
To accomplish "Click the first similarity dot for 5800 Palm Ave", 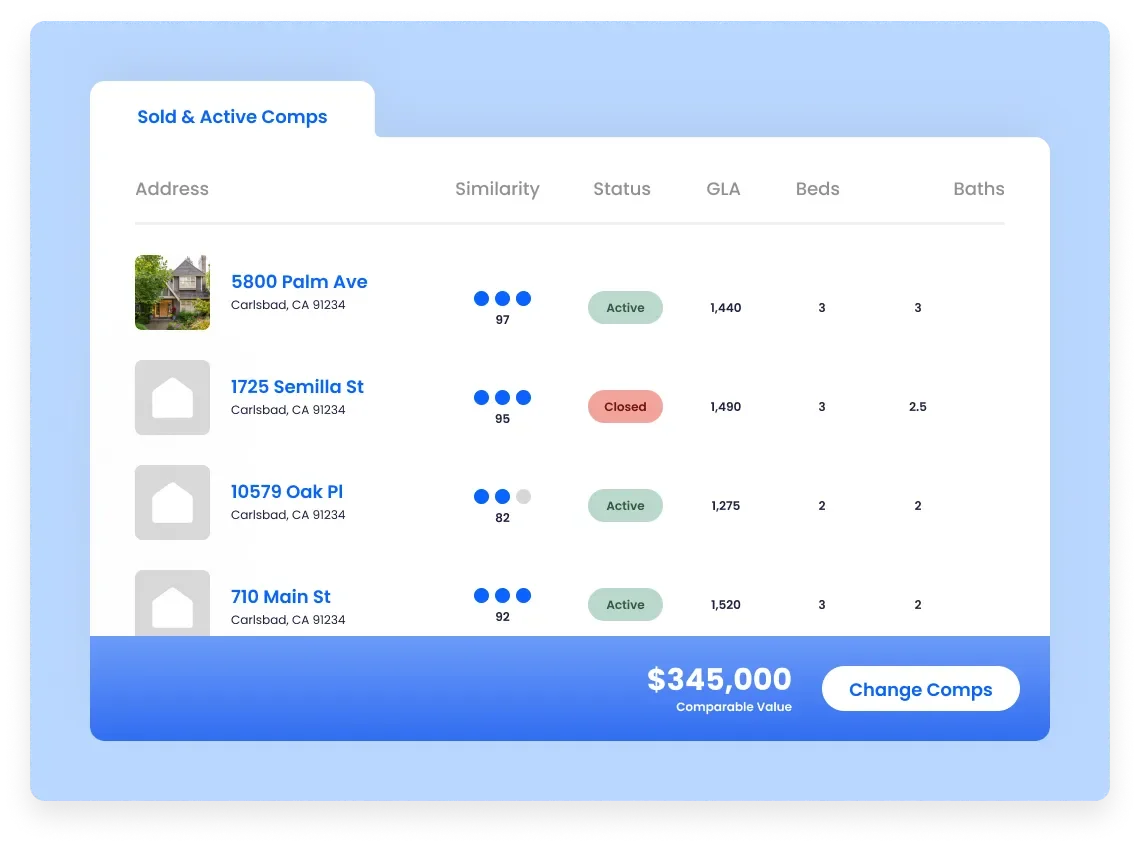I will (481, 297).
